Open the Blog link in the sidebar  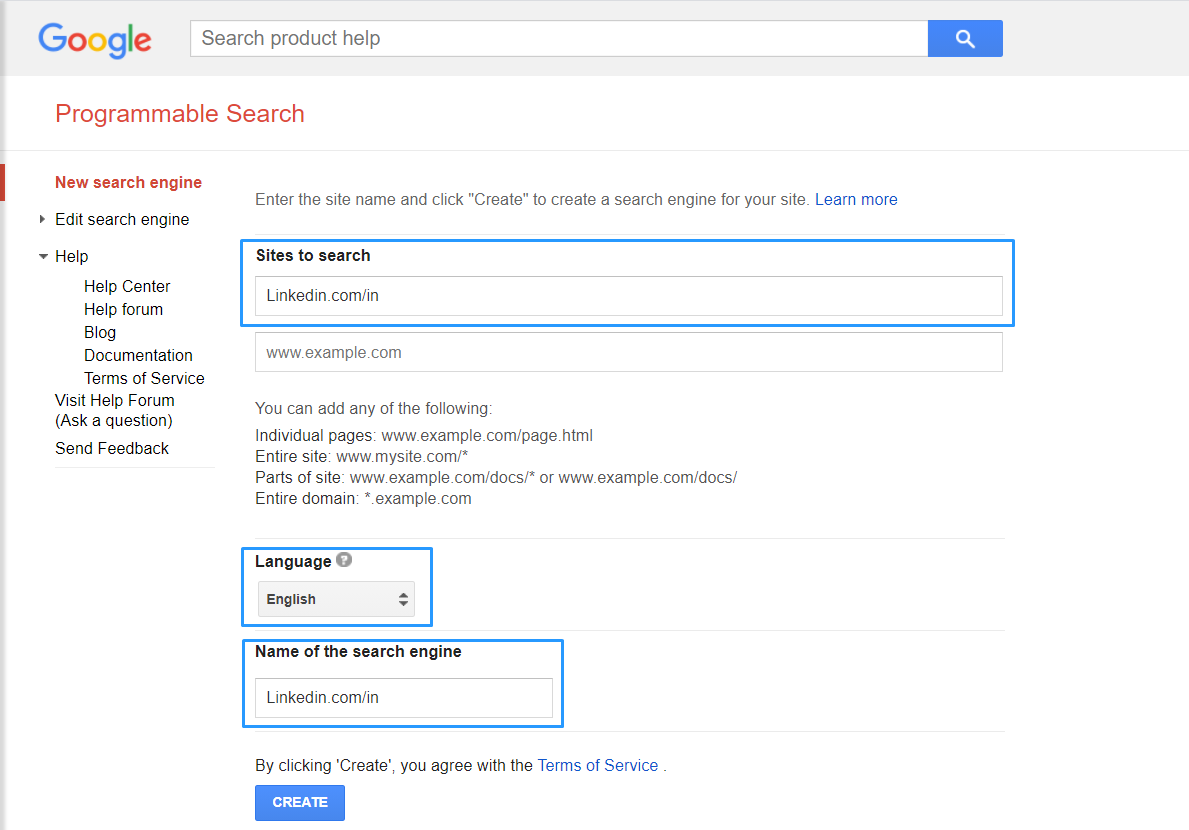[100, 332]
